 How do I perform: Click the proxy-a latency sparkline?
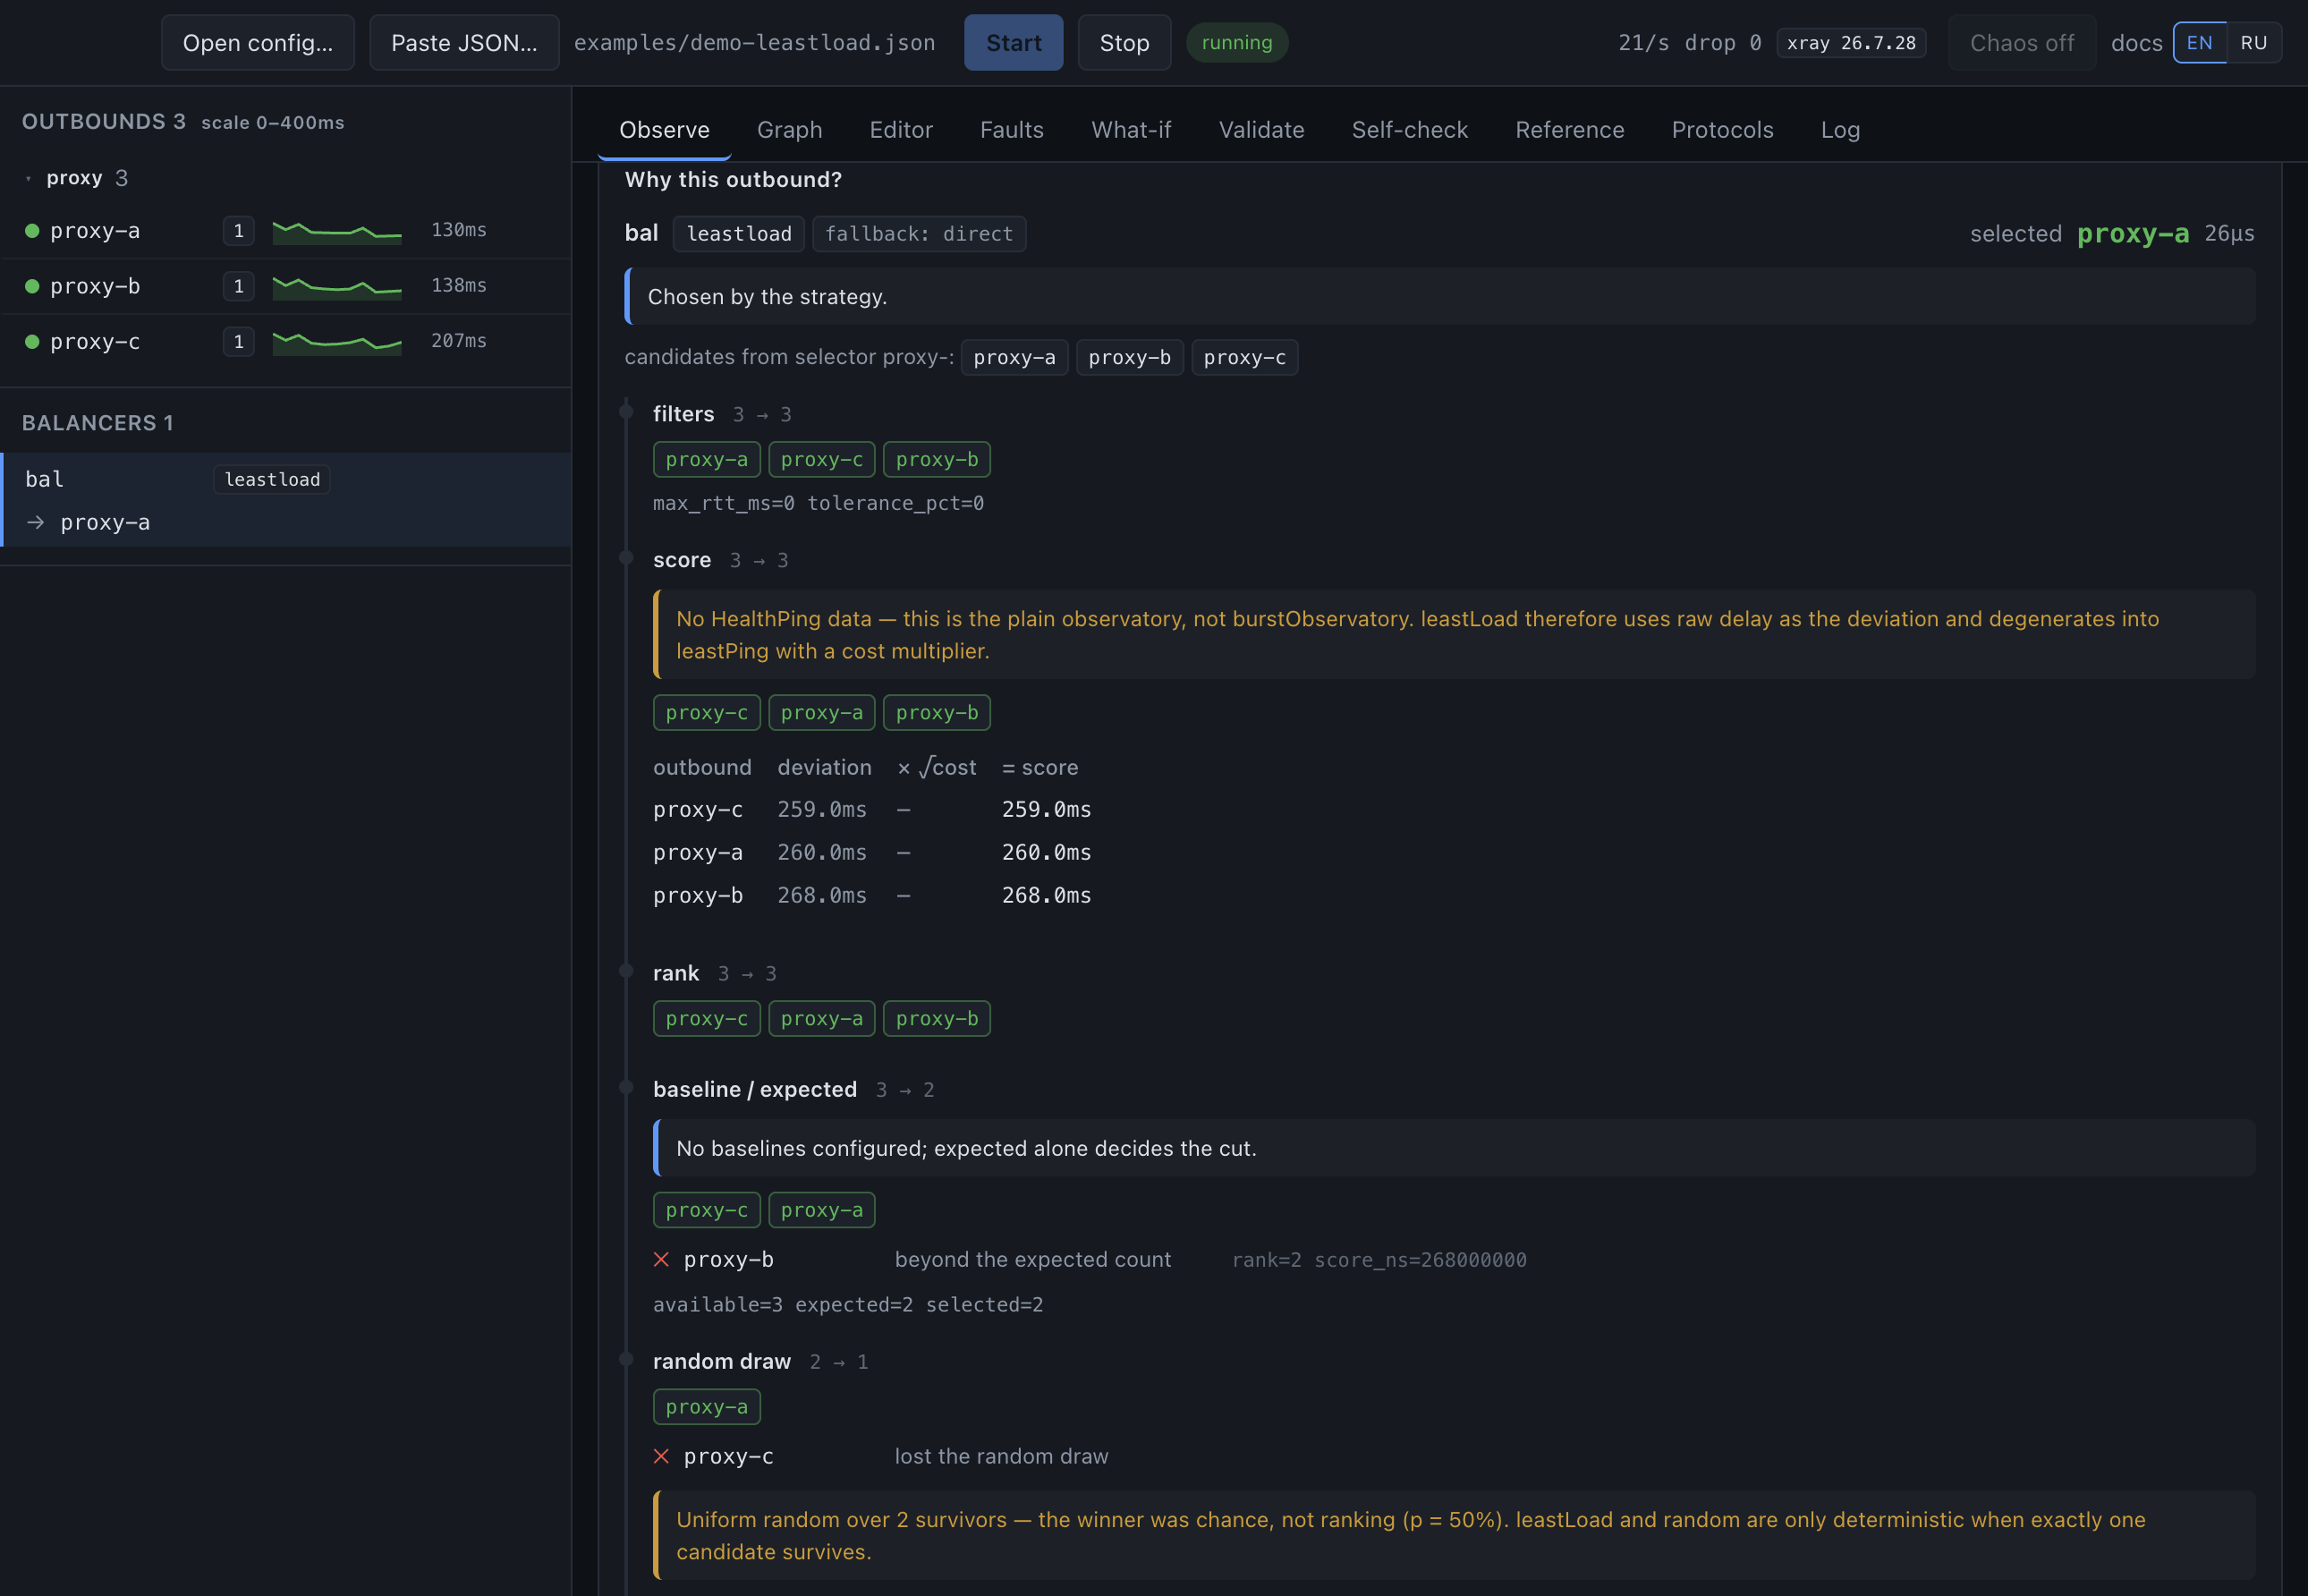[x=337, y=231]
